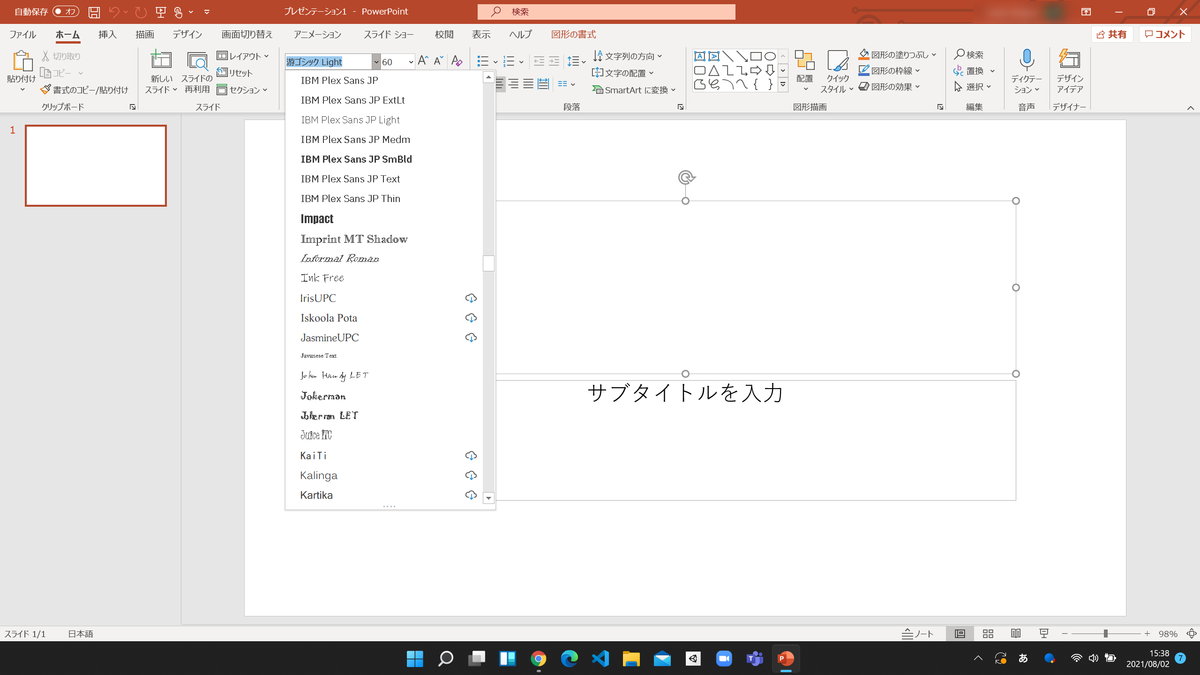Click the Reset (リセット) button
Screen dimensions: 1200x675
235,73
